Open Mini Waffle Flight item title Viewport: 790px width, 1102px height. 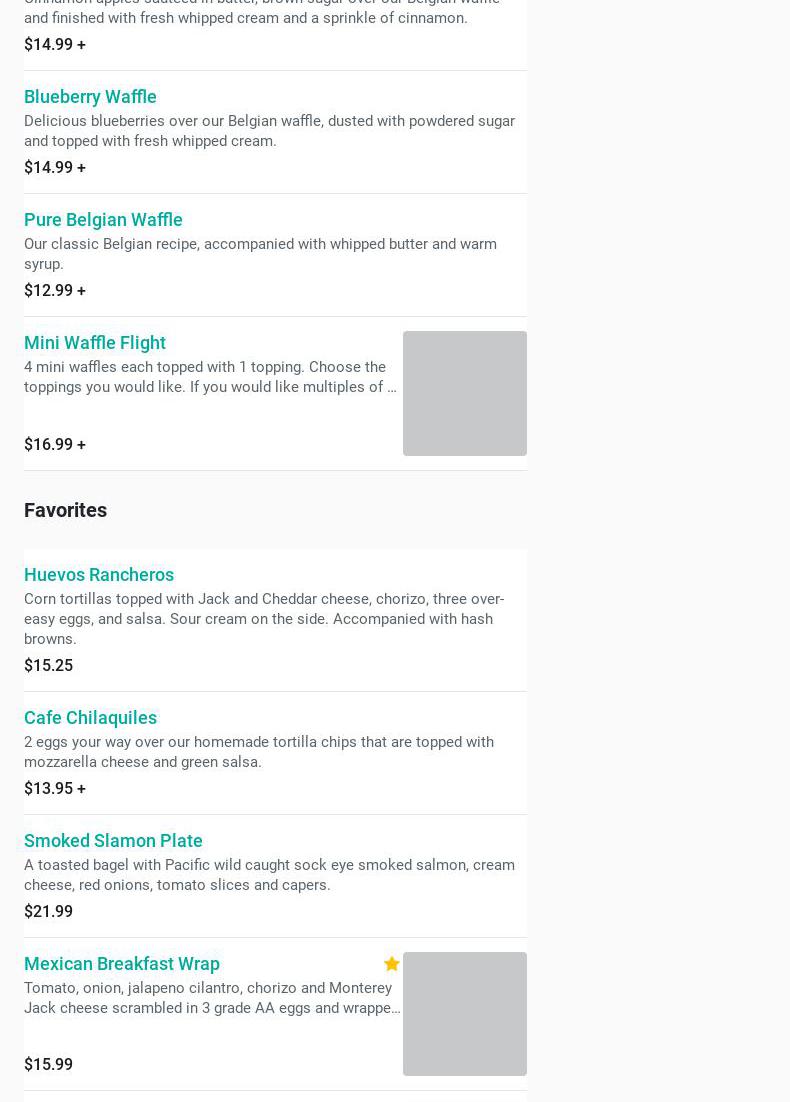pyautogui.click(x=95, y=342)
